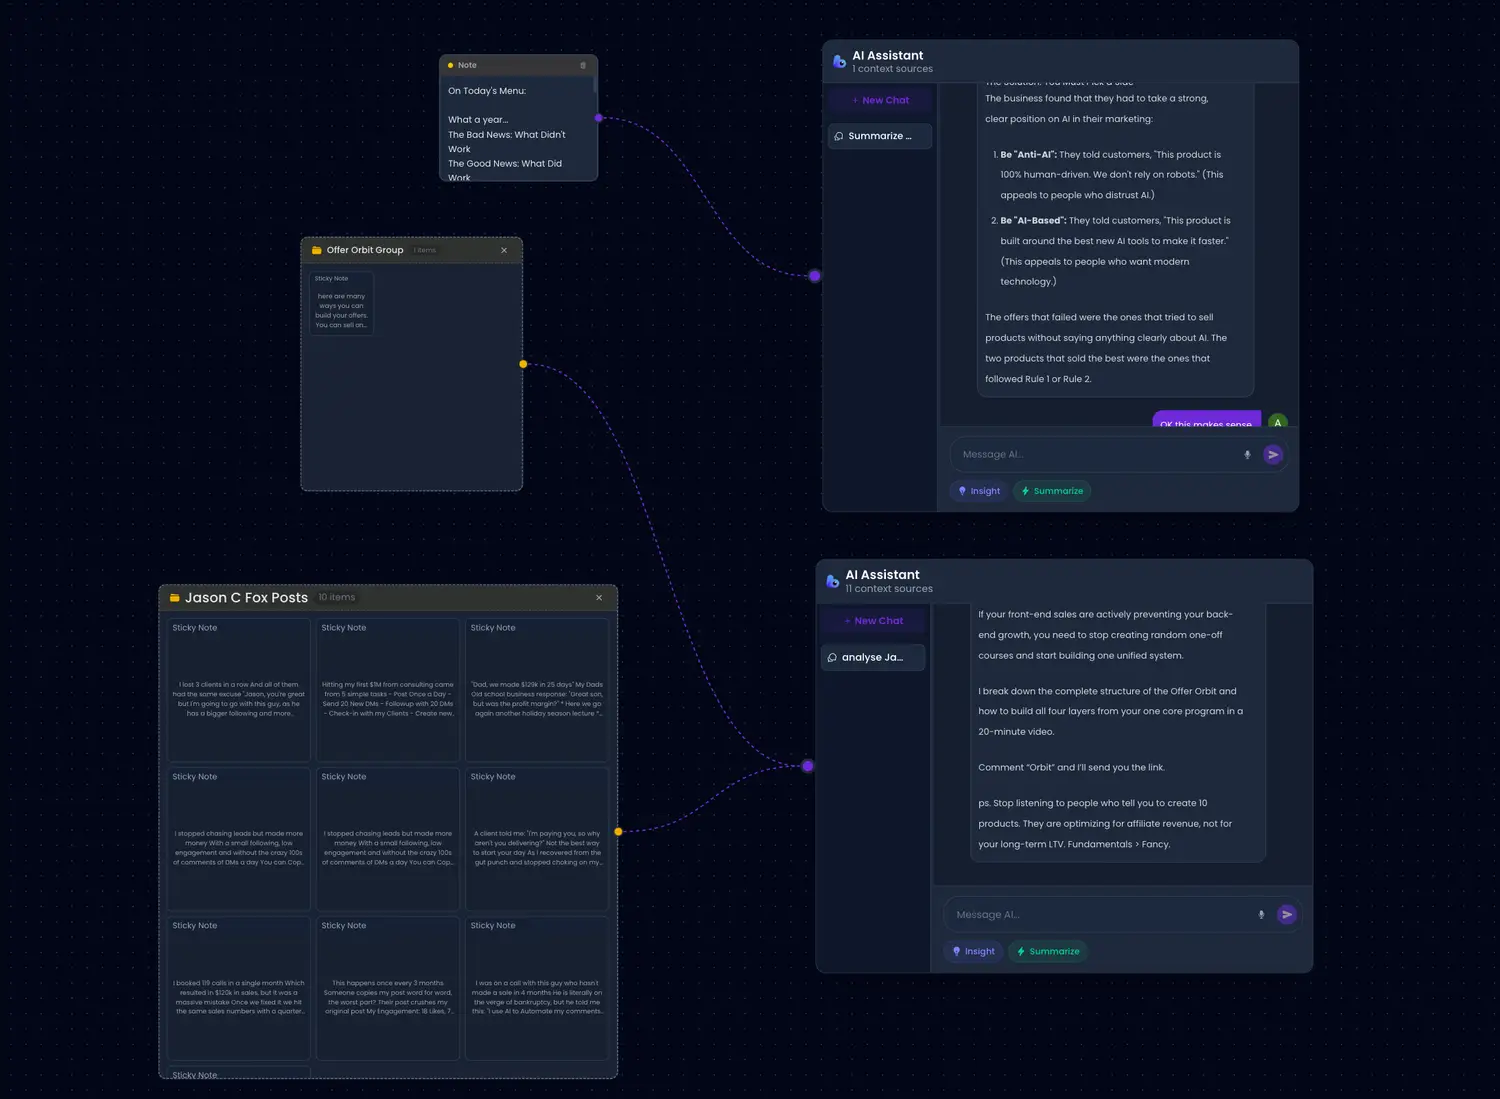The image size is (1500, 1099).
Task: Start New Chat in top AI Assistant
Action: pyautogui.click(x=880, y=100)
